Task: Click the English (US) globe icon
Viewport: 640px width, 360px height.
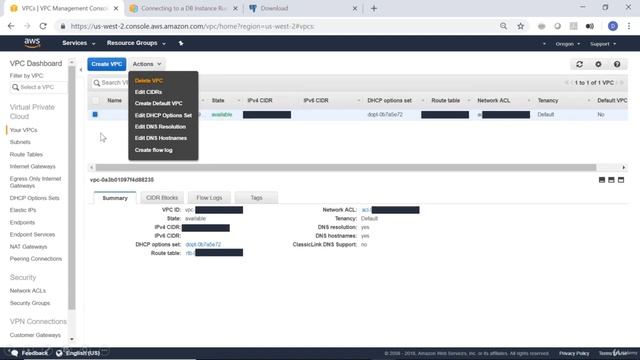Action: (x=59, y=353)
